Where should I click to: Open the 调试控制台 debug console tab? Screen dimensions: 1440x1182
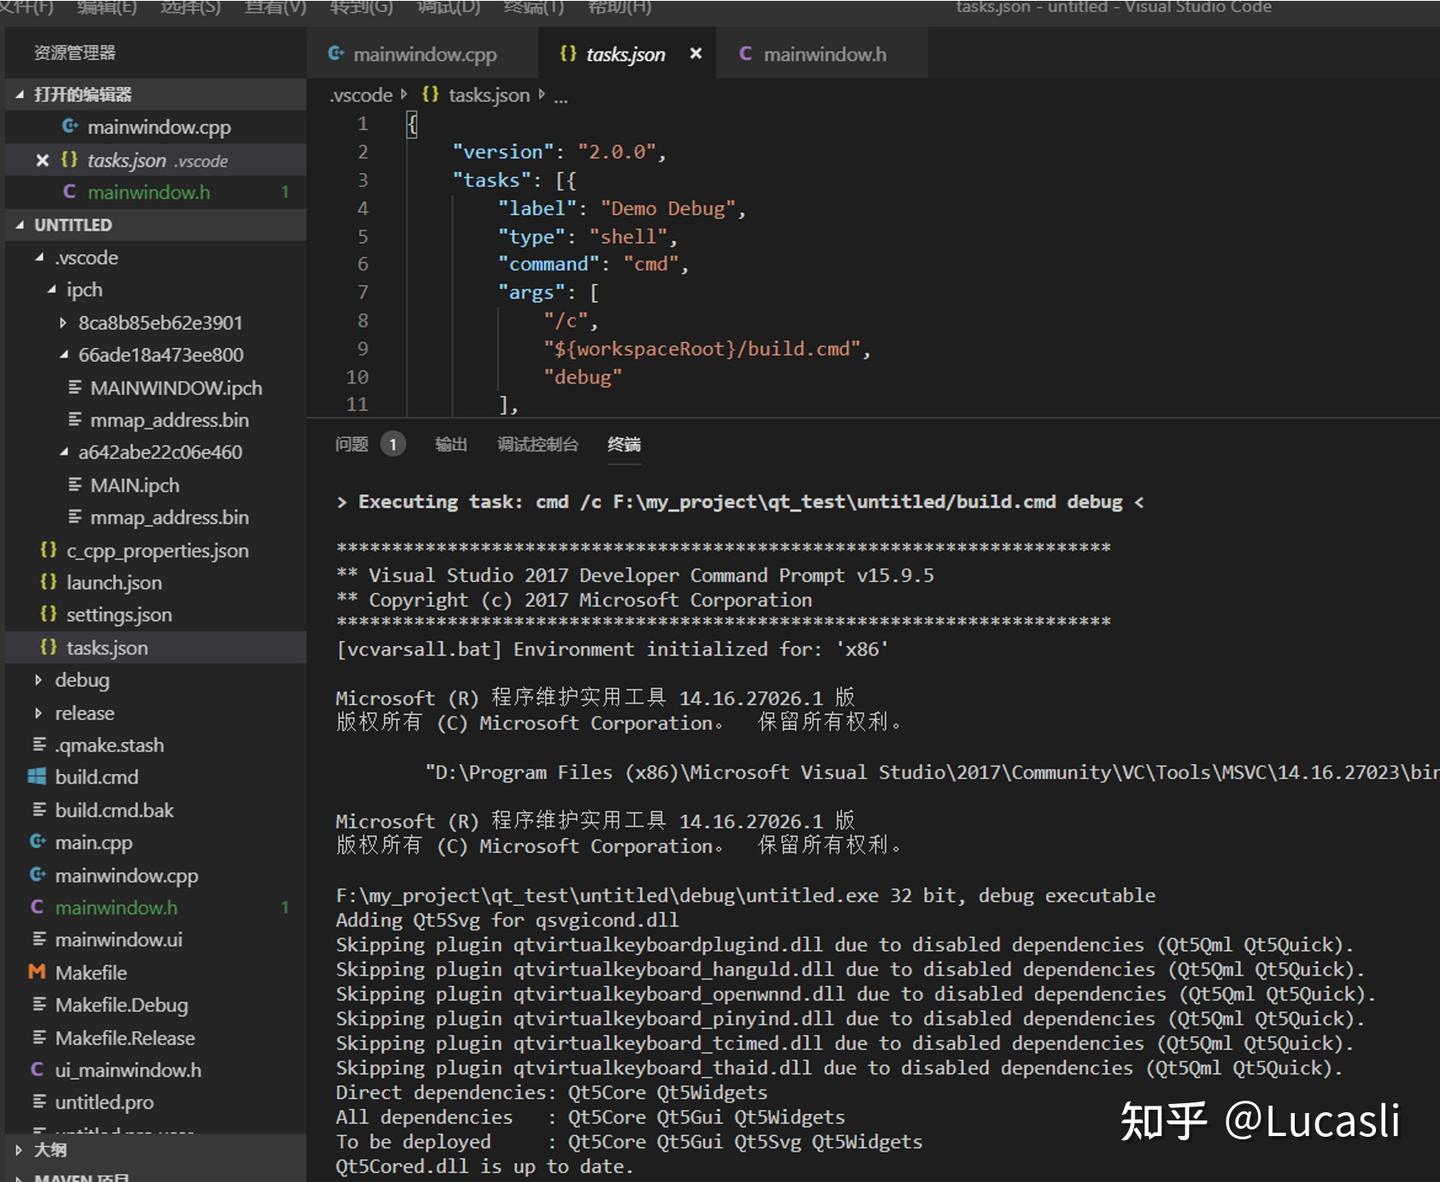pos(538,444)
